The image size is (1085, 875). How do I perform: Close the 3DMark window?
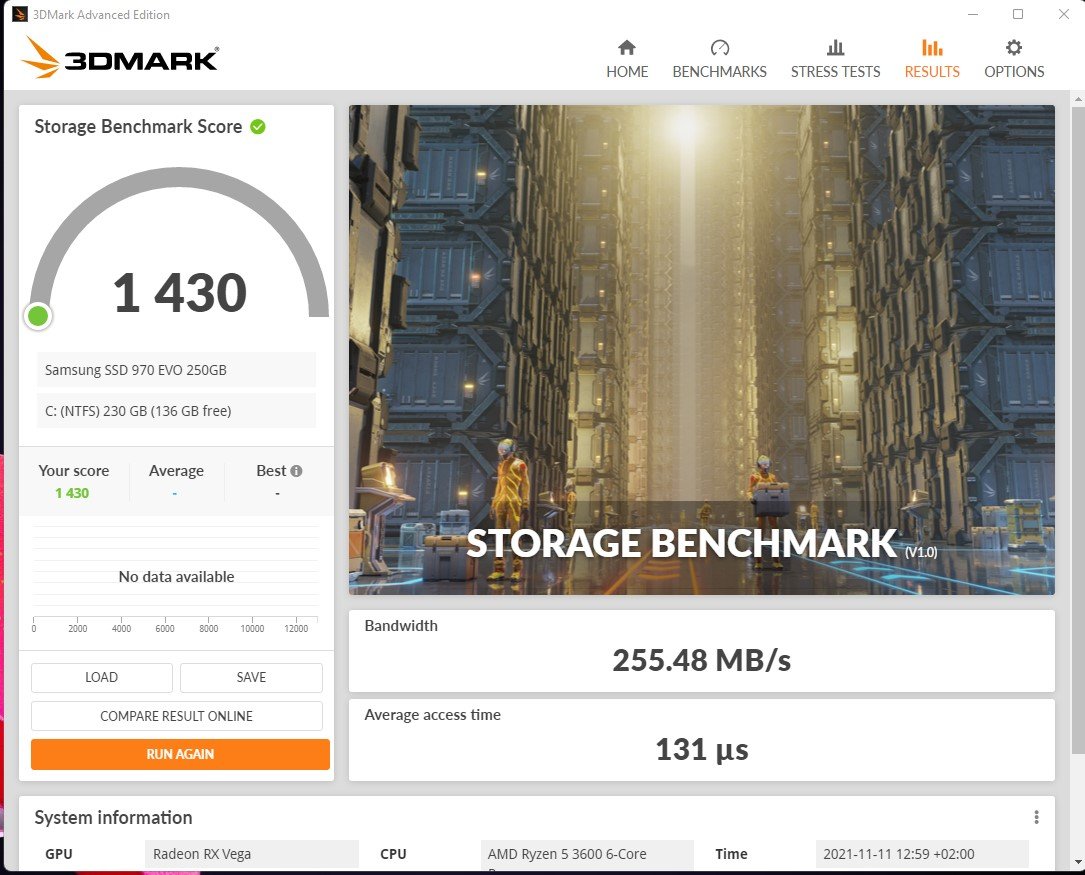(x=1064, y=14)
